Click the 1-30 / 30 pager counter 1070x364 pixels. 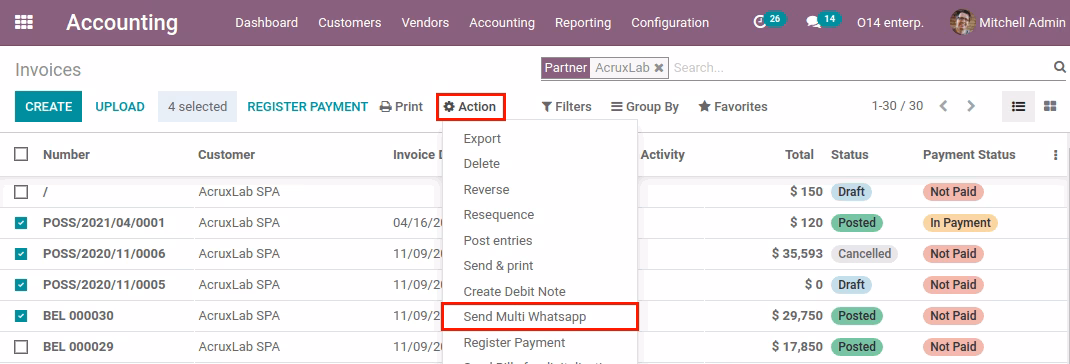click(x=897, y=106)
